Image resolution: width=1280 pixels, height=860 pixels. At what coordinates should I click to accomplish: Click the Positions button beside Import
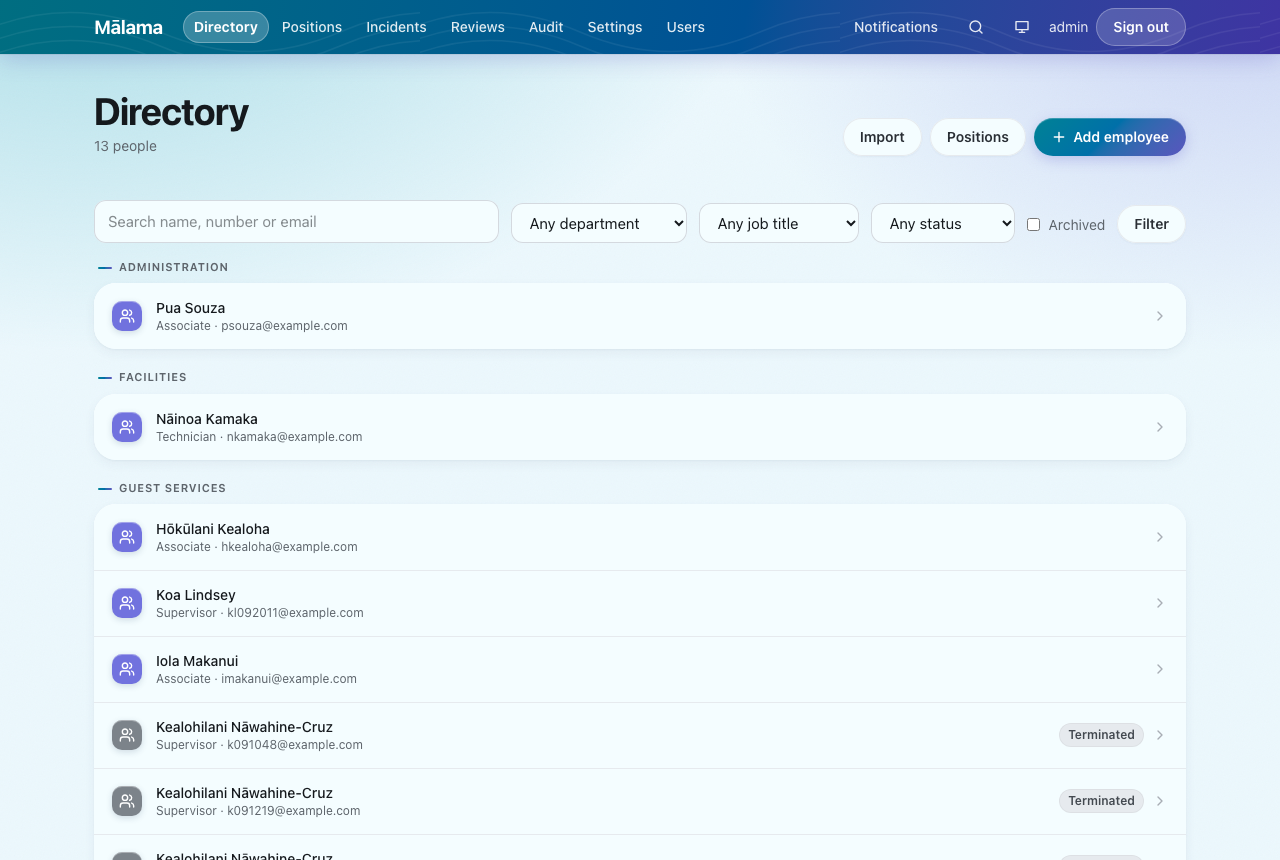[x=978, y=137]
